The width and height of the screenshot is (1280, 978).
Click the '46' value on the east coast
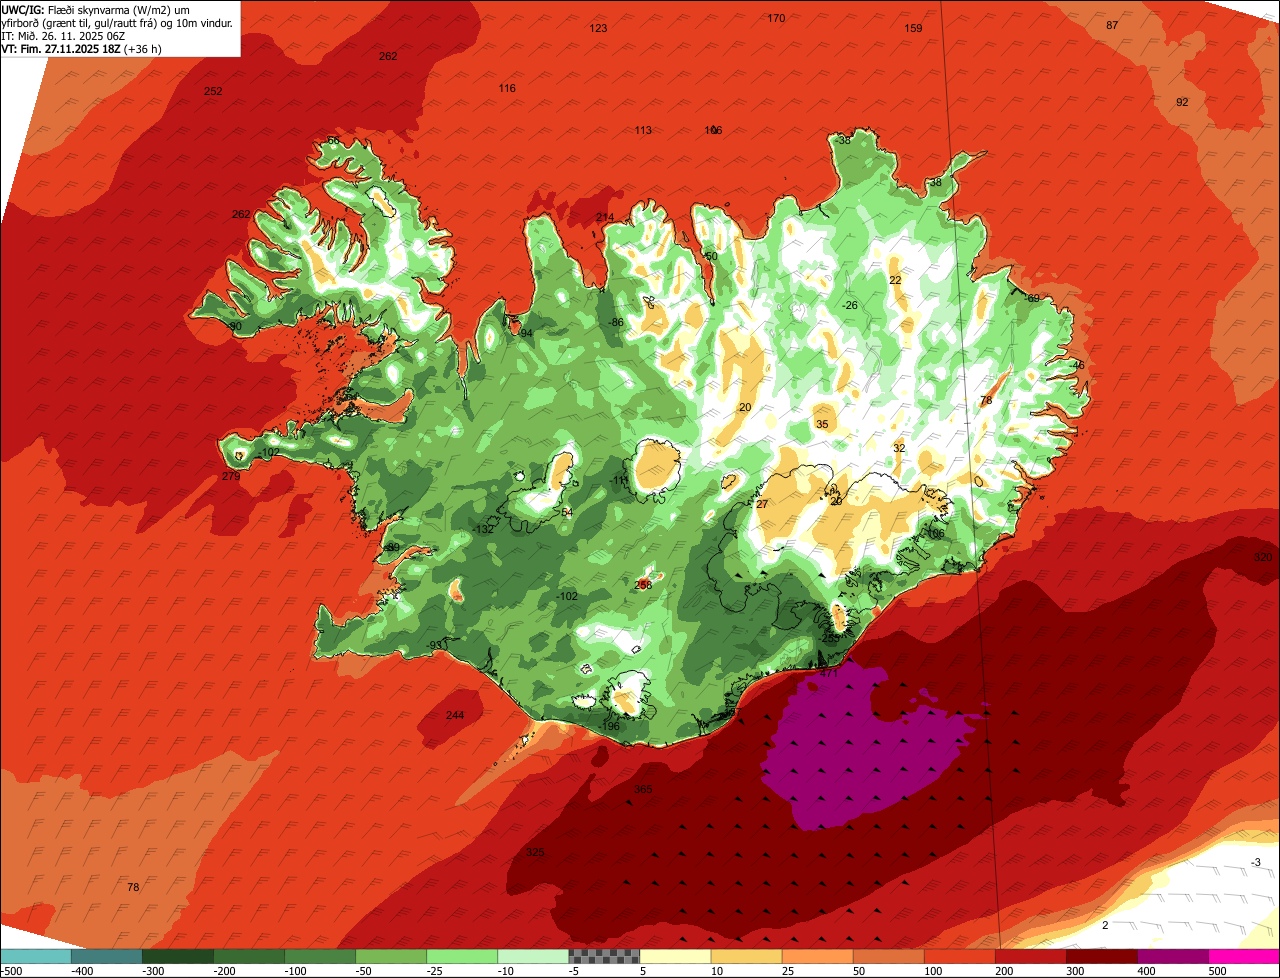(x=1078, y=365)
